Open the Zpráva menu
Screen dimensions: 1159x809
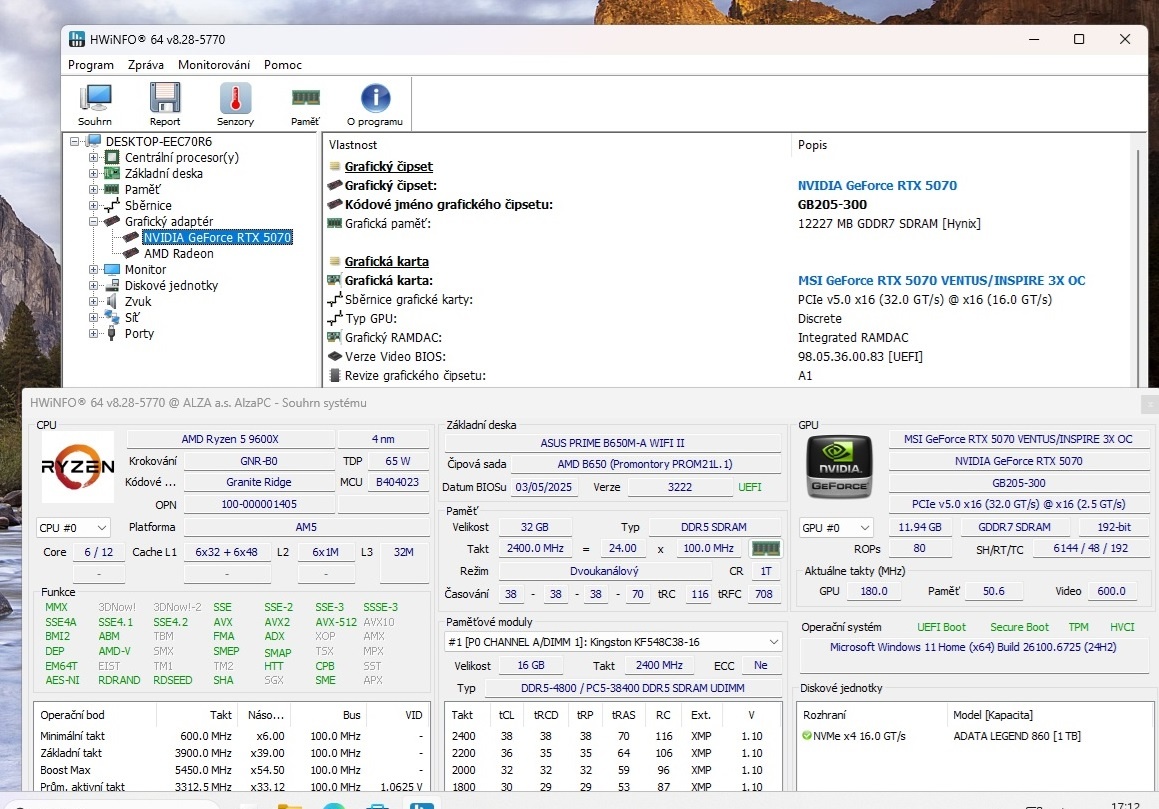tap(146, 64)
